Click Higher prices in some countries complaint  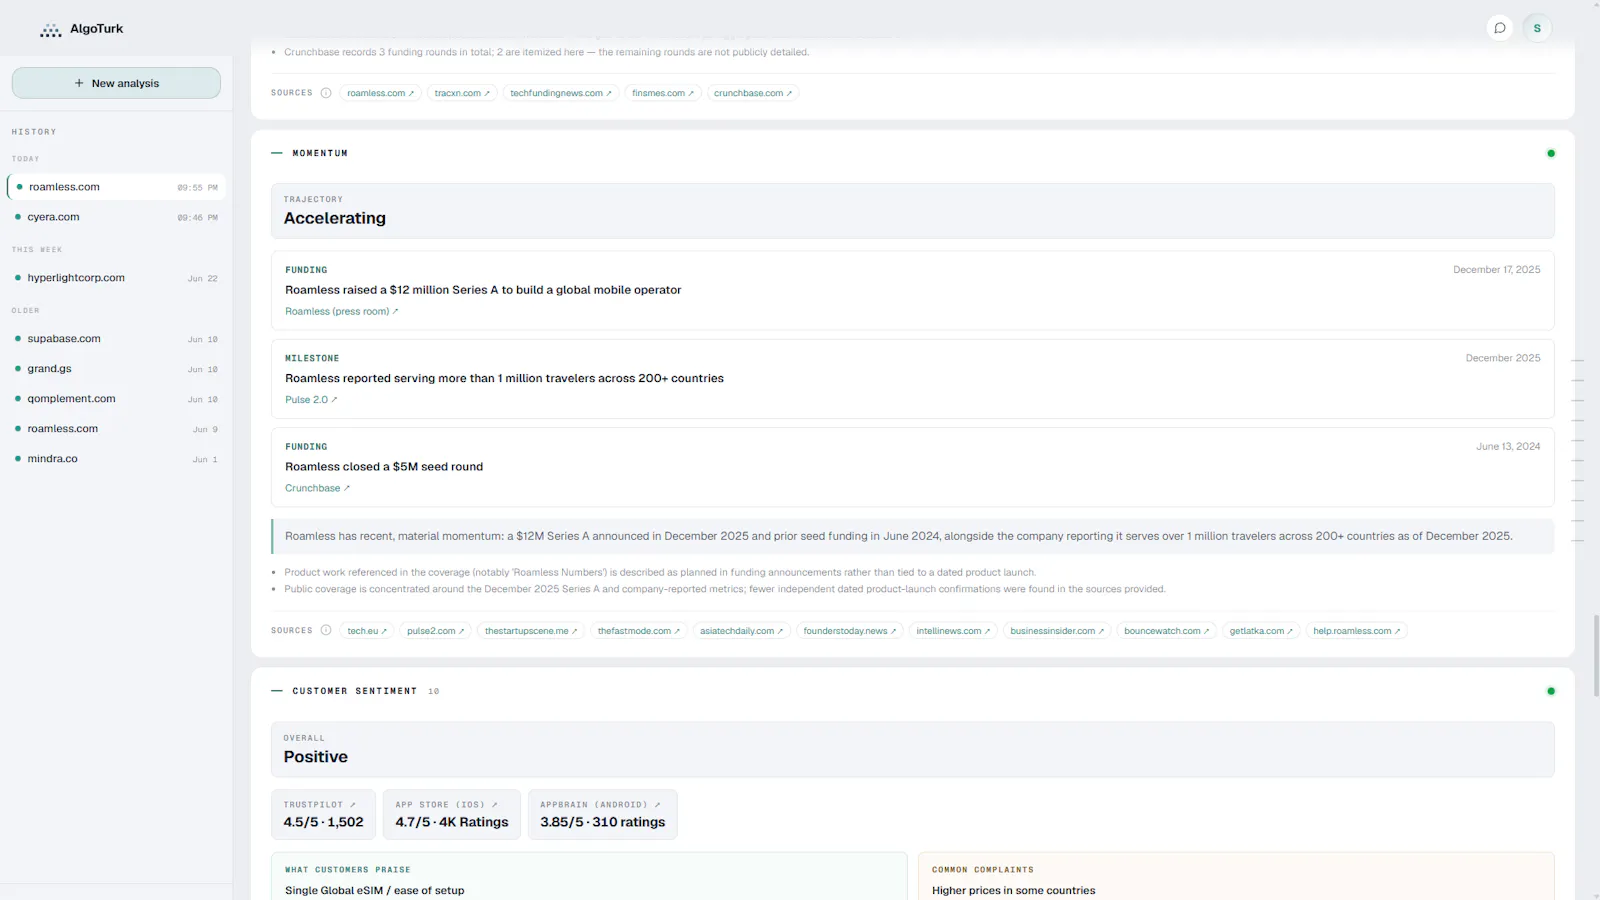1013,891
